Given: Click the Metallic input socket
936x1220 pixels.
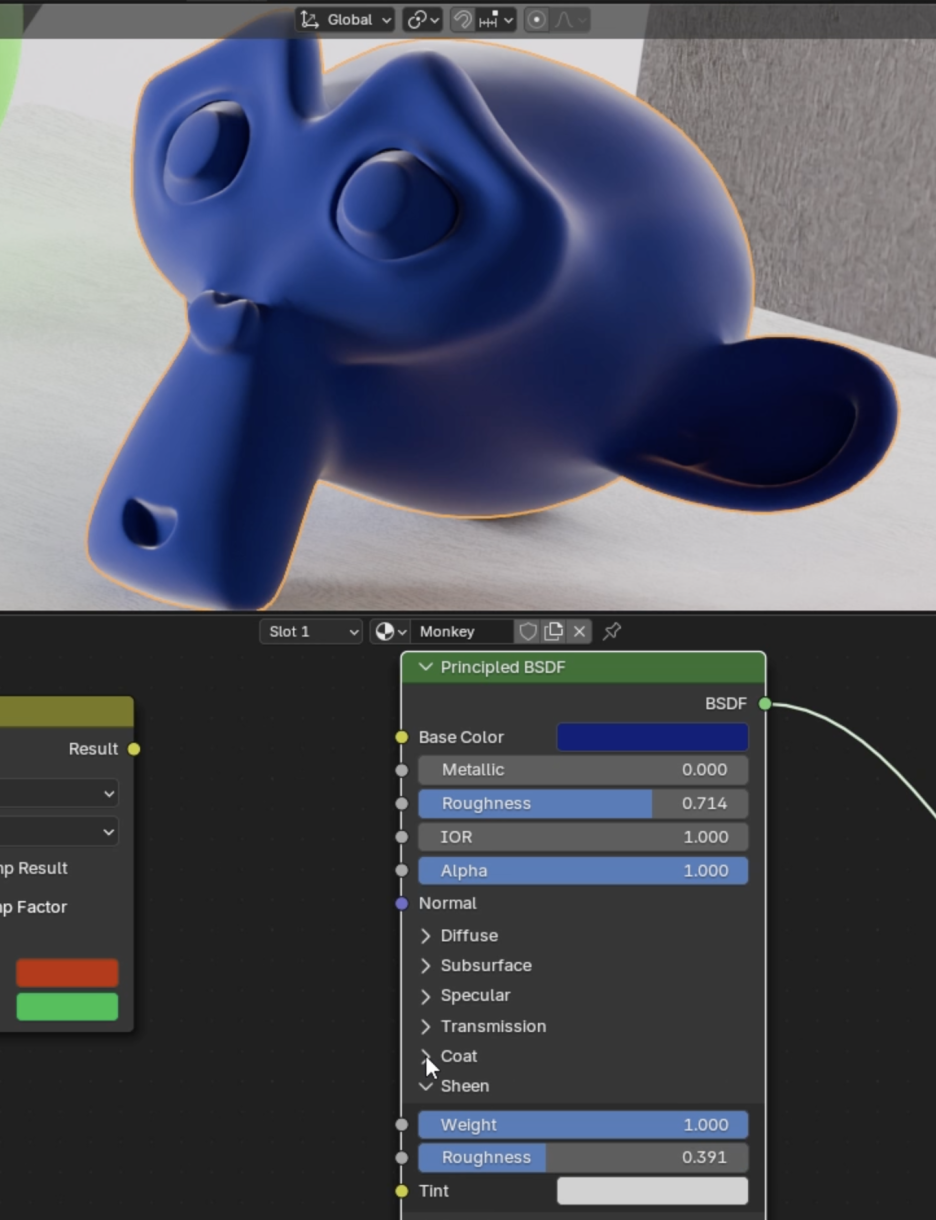Looking at the screenshot, I should tap(402, 770).
